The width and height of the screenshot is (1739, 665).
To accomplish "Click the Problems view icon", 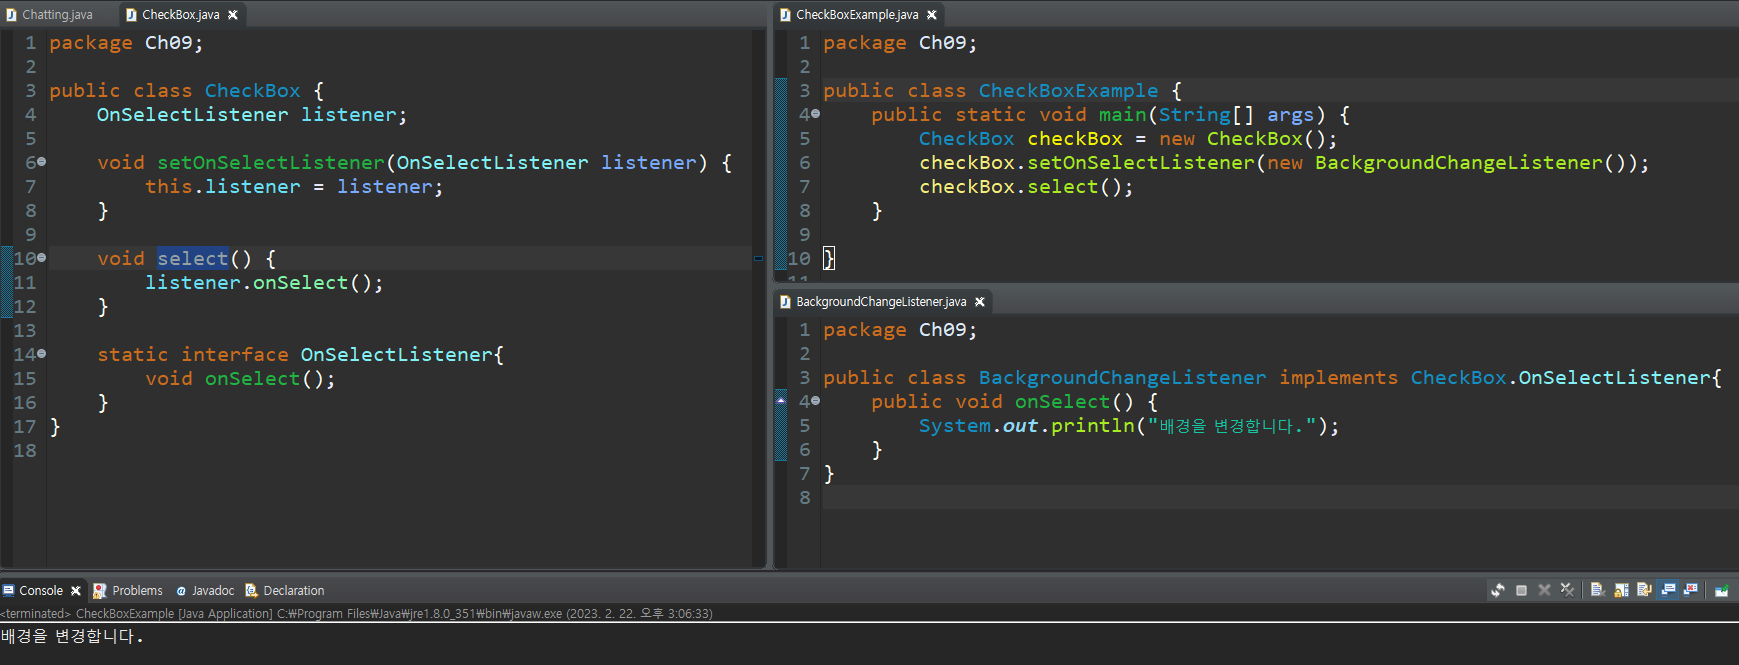I will (x=100, y=591).
